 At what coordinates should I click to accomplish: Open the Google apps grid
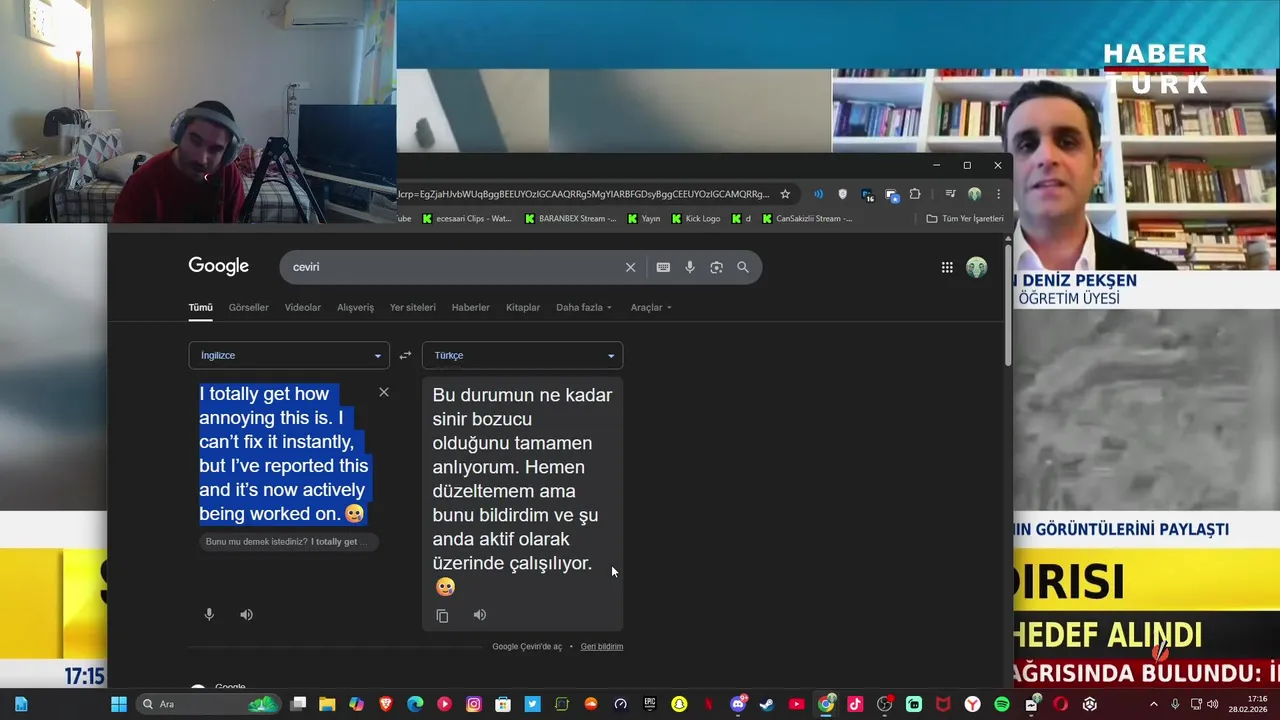click(947, 267)
